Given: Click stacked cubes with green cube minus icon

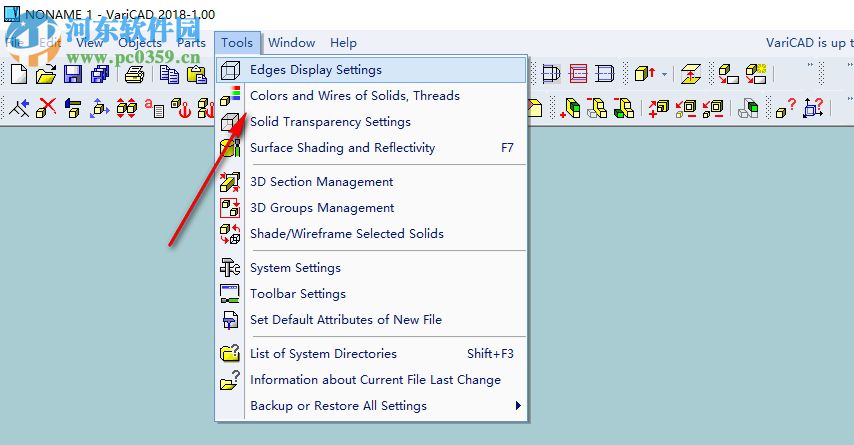Looking at the screenshot, I should coord(624,108).
